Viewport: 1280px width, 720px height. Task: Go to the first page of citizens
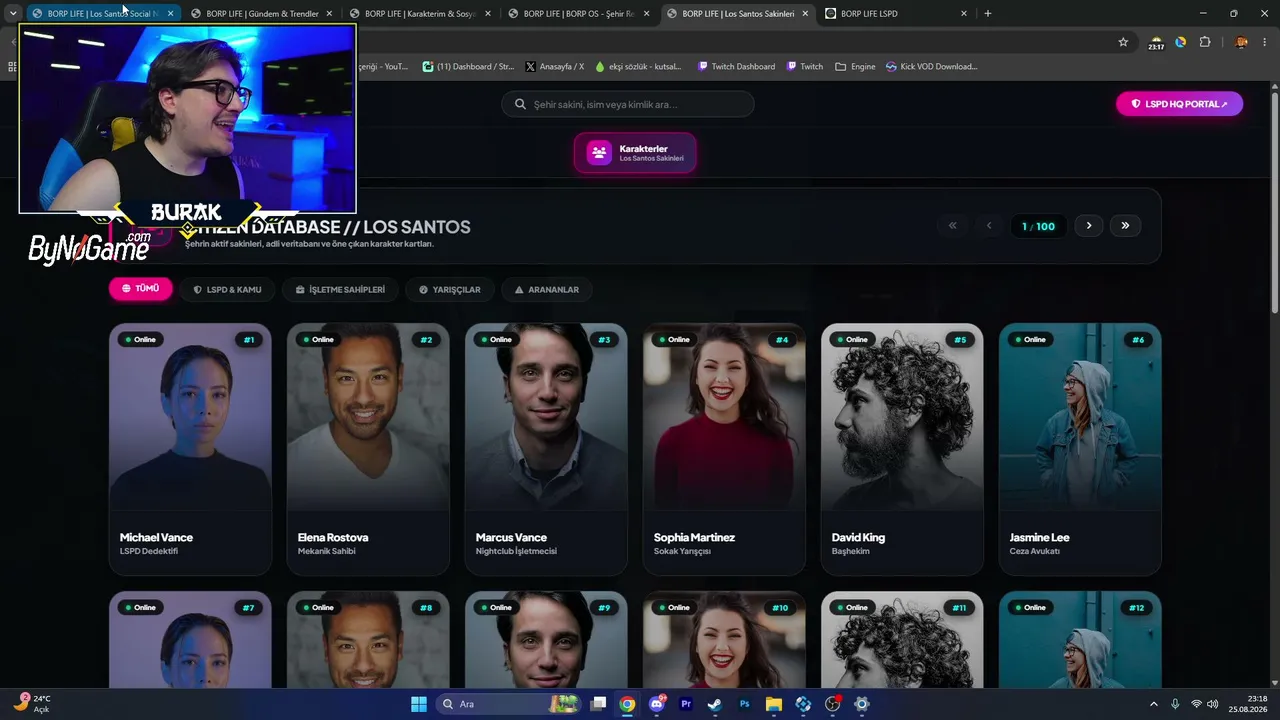[x=952, y=225]
